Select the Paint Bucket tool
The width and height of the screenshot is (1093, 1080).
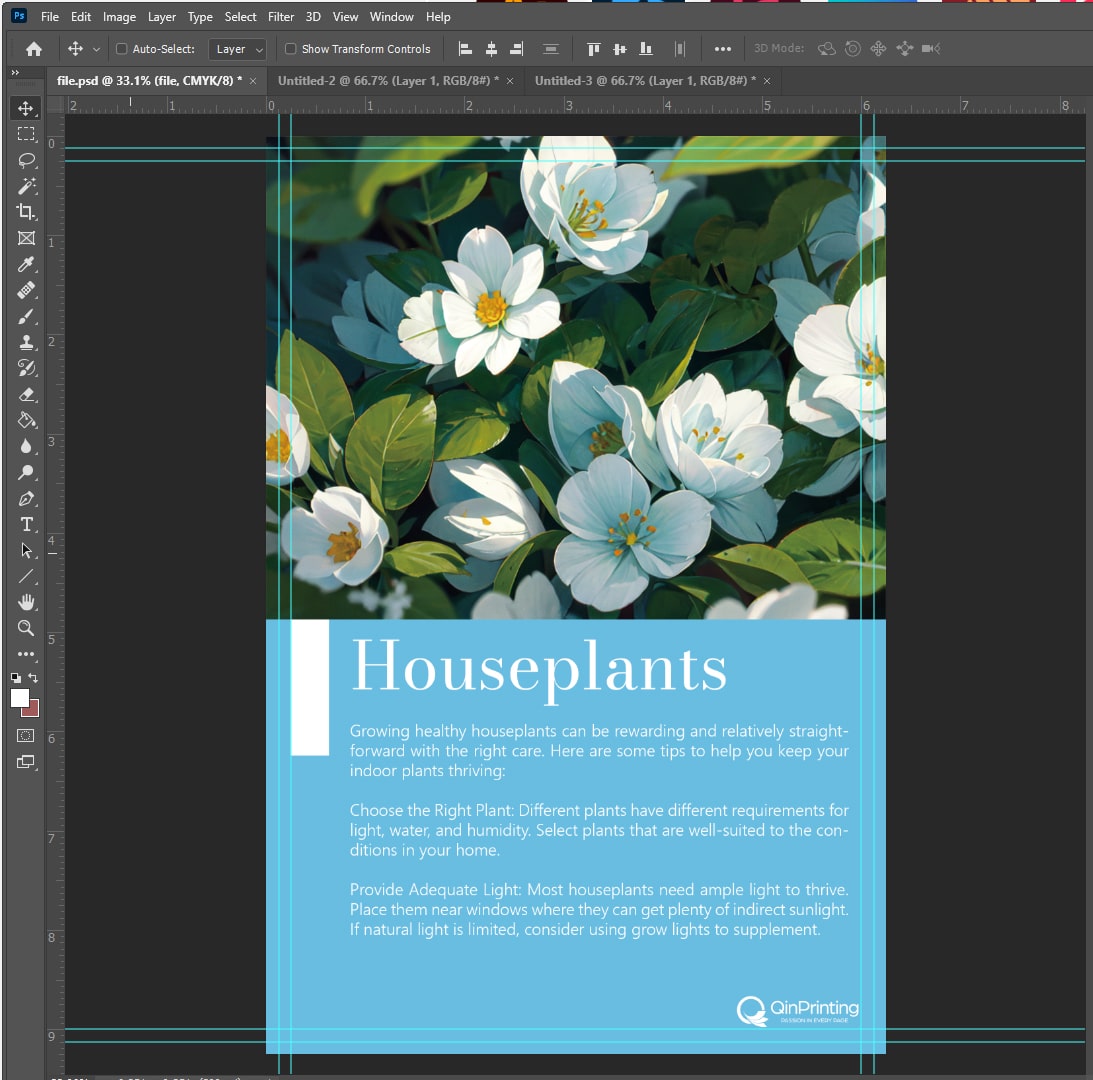tap(26, 420)
